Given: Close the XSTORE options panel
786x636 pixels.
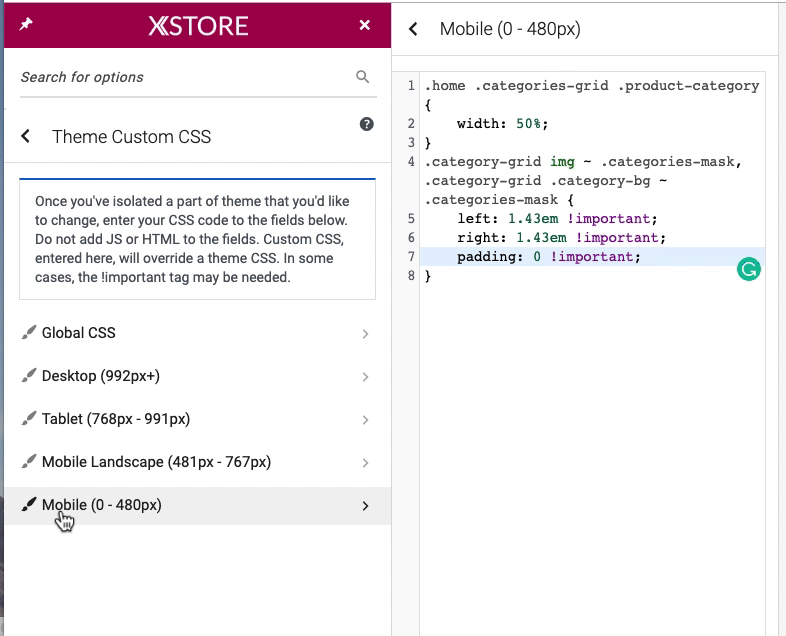Looking at the screenshot, I should pyautogui.click(x=365, y=25).
